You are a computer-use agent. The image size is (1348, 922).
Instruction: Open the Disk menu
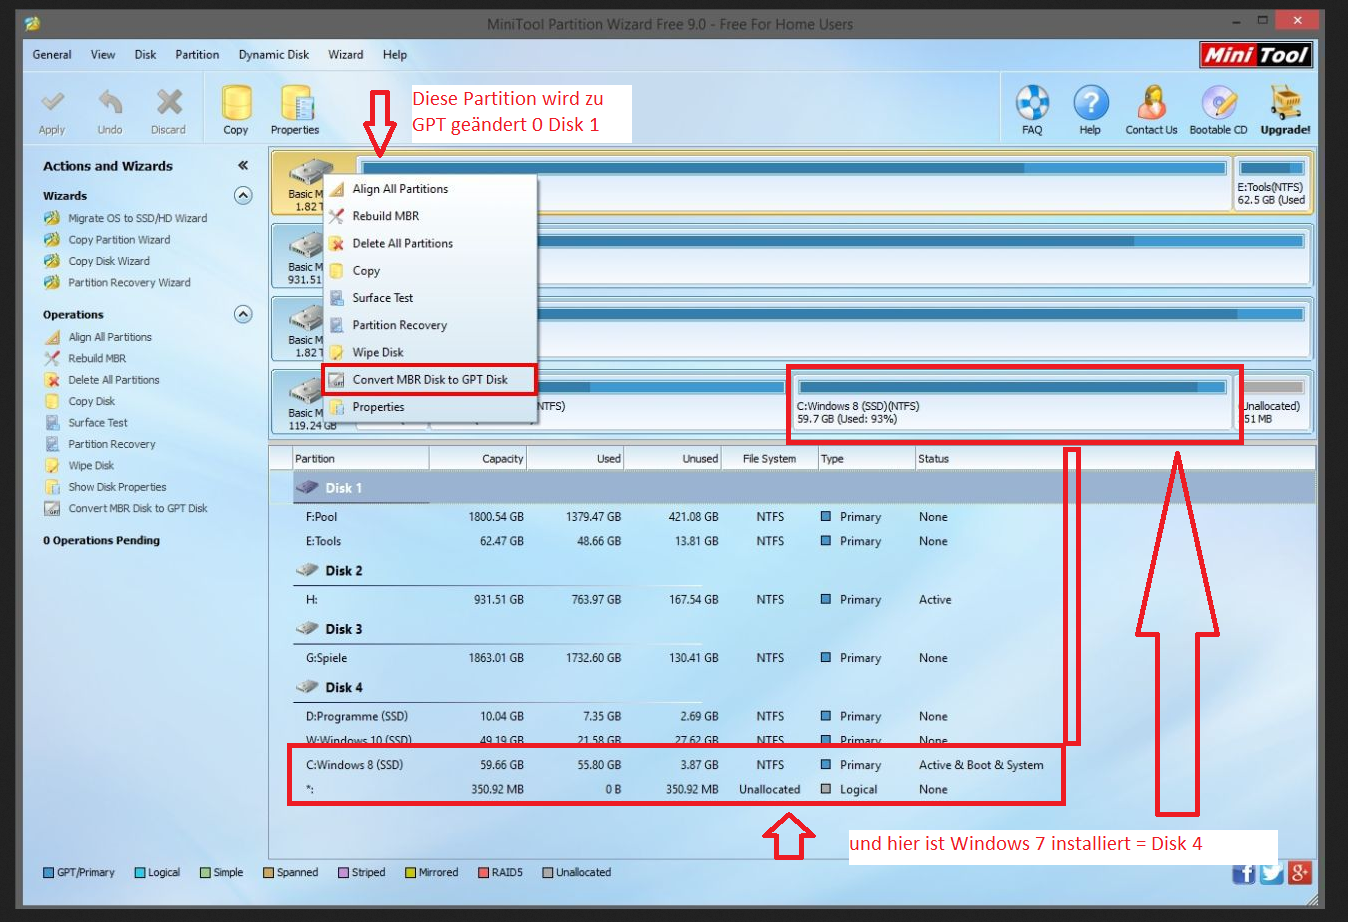[x=145, y=55]
